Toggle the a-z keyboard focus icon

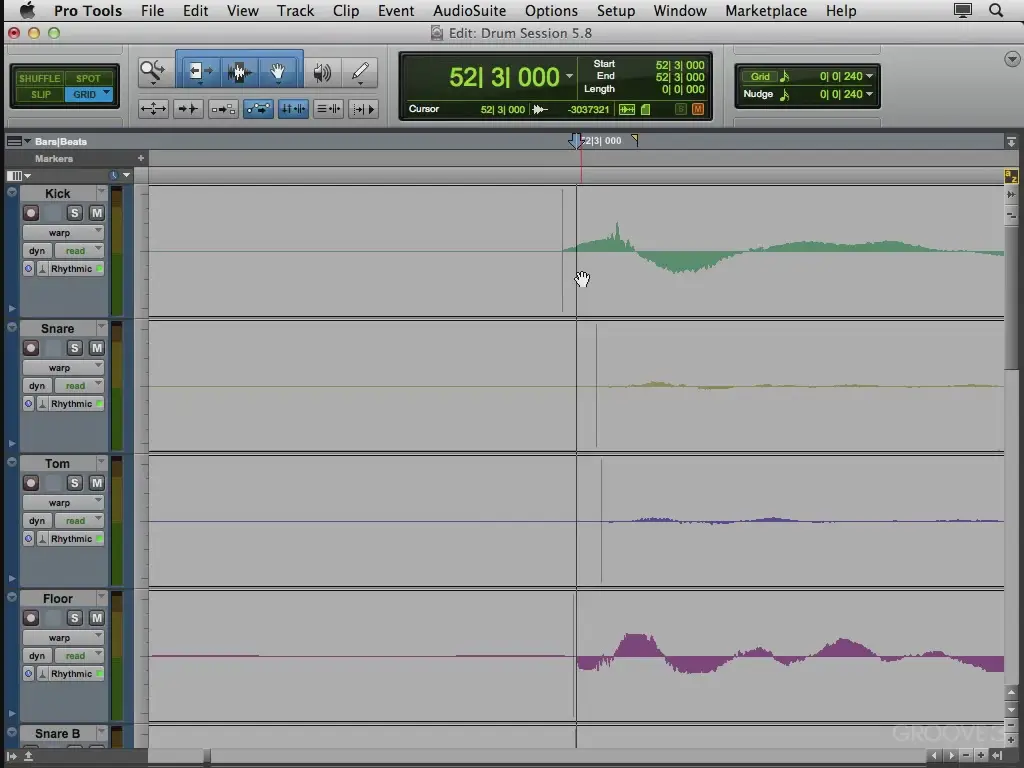tap(1011, 176)
